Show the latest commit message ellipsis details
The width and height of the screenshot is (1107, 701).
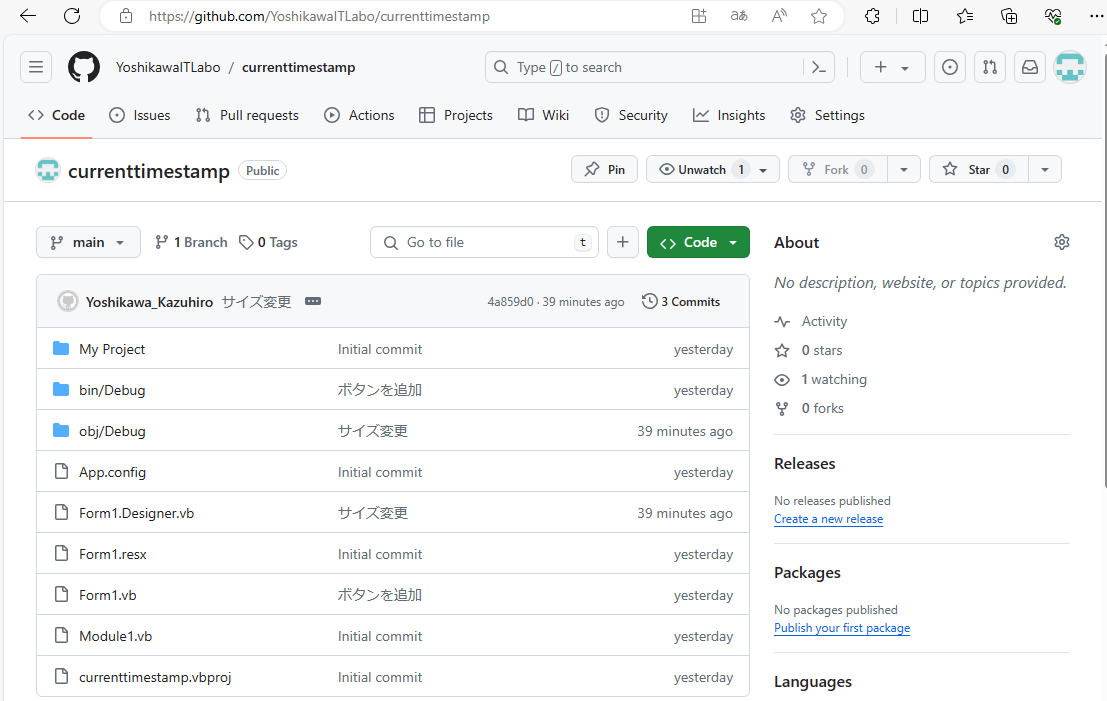[x=313, y=301]
